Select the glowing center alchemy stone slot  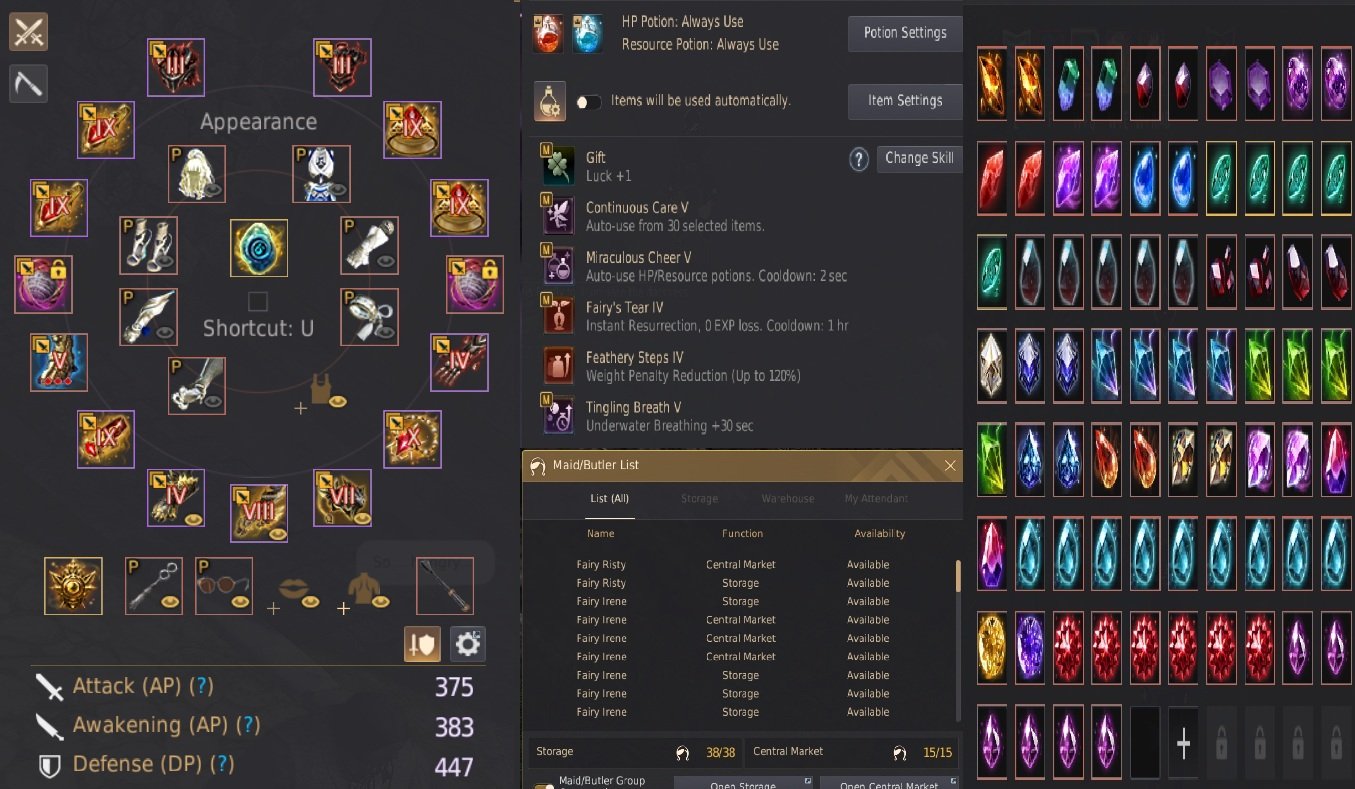pos(259,248)
